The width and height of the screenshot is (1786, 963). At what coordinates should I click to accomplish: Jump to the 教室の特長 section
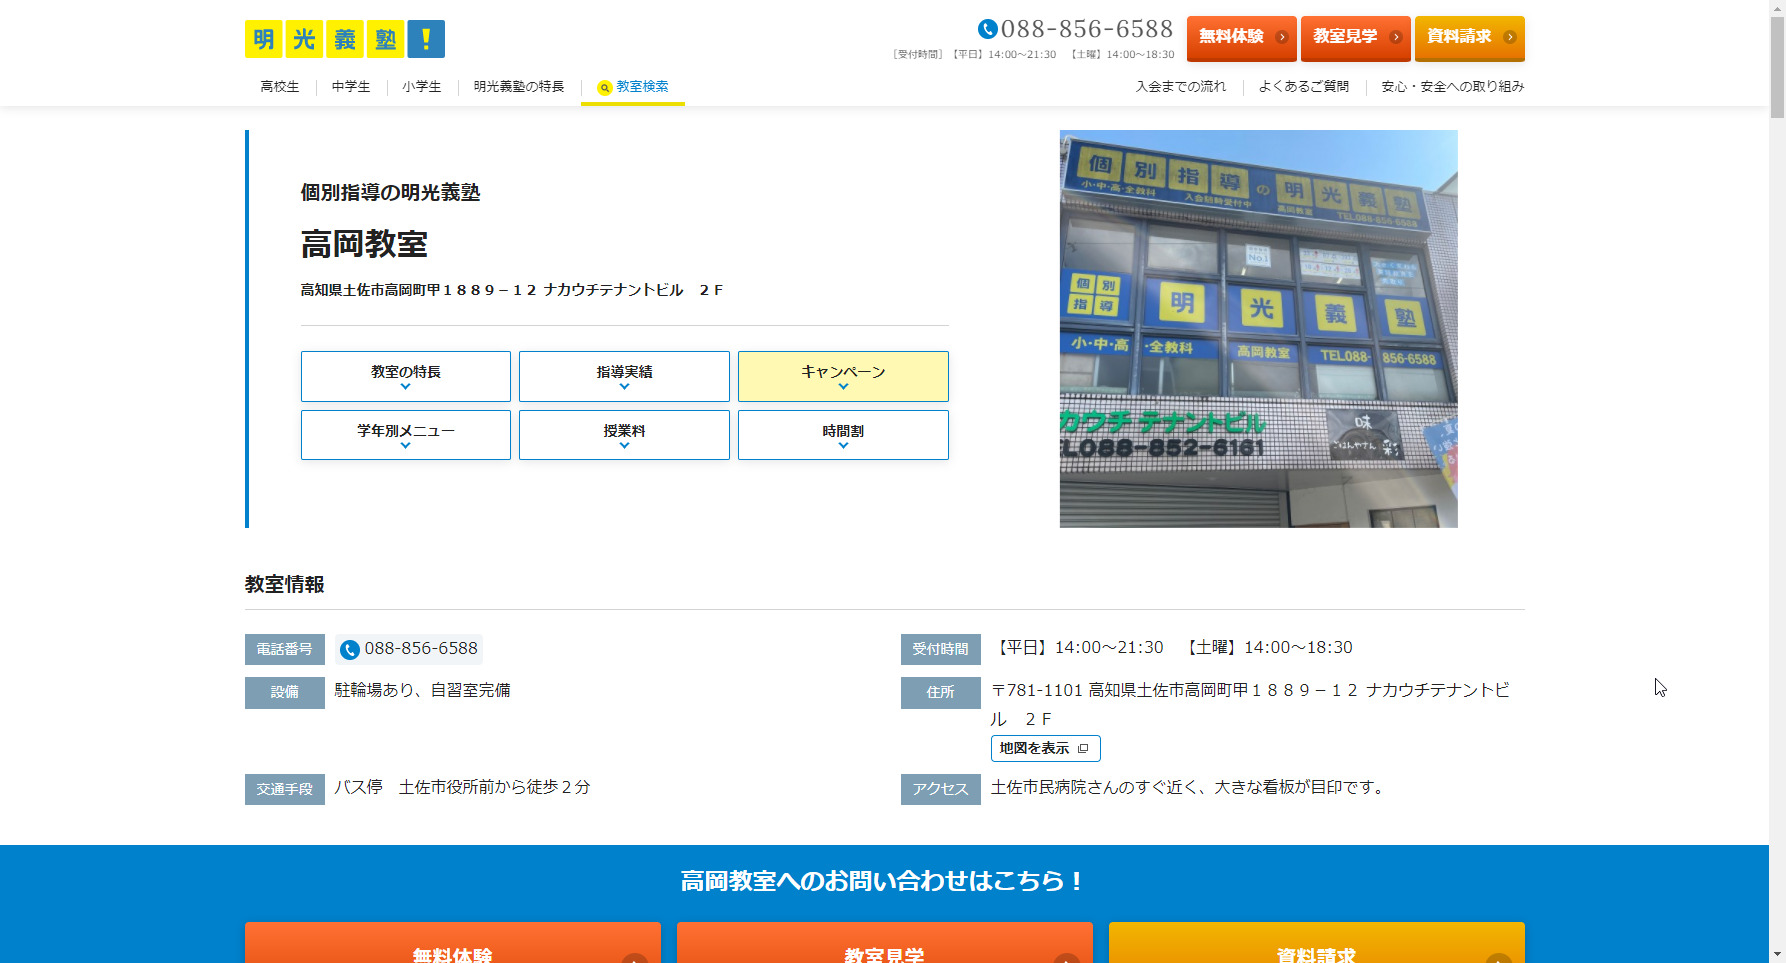(406, 376)
